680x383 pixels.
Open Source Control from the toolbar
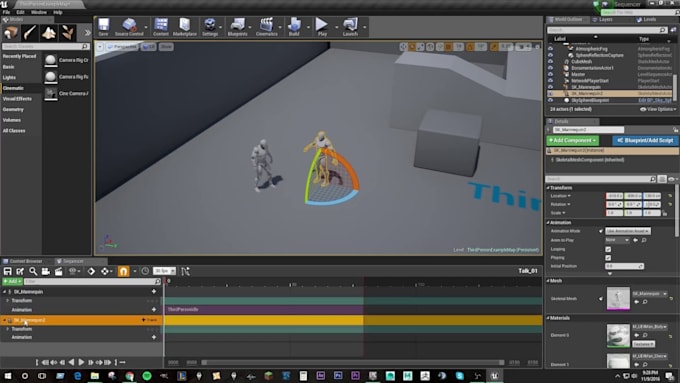click(x=129, y=27)
